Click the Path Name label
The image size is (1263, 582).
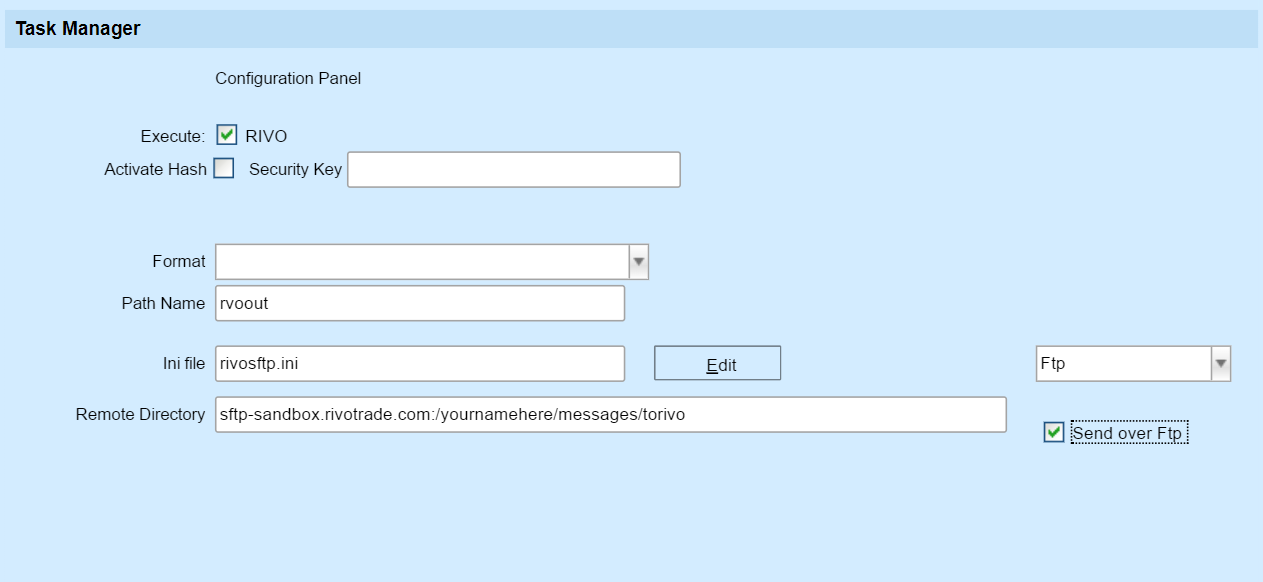click(163, 303)
